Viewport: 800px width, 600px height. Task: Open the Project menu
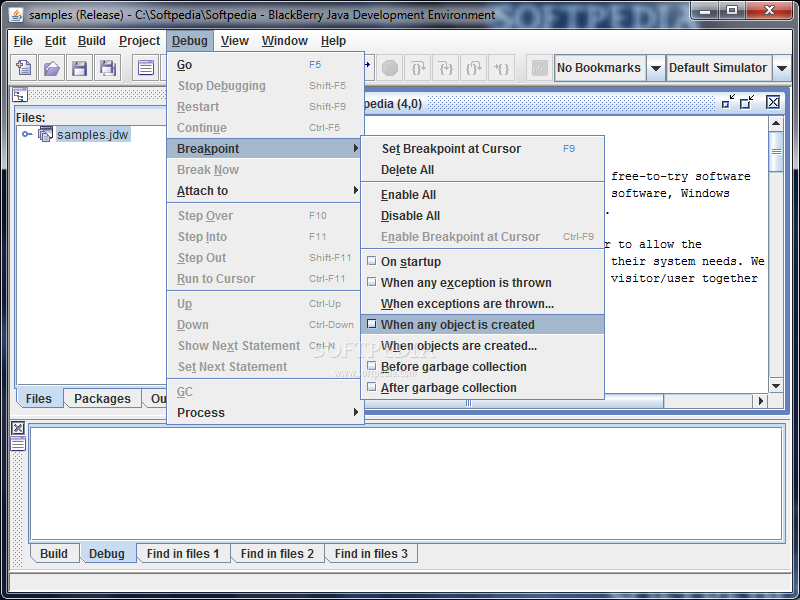(x=139, y=41)
